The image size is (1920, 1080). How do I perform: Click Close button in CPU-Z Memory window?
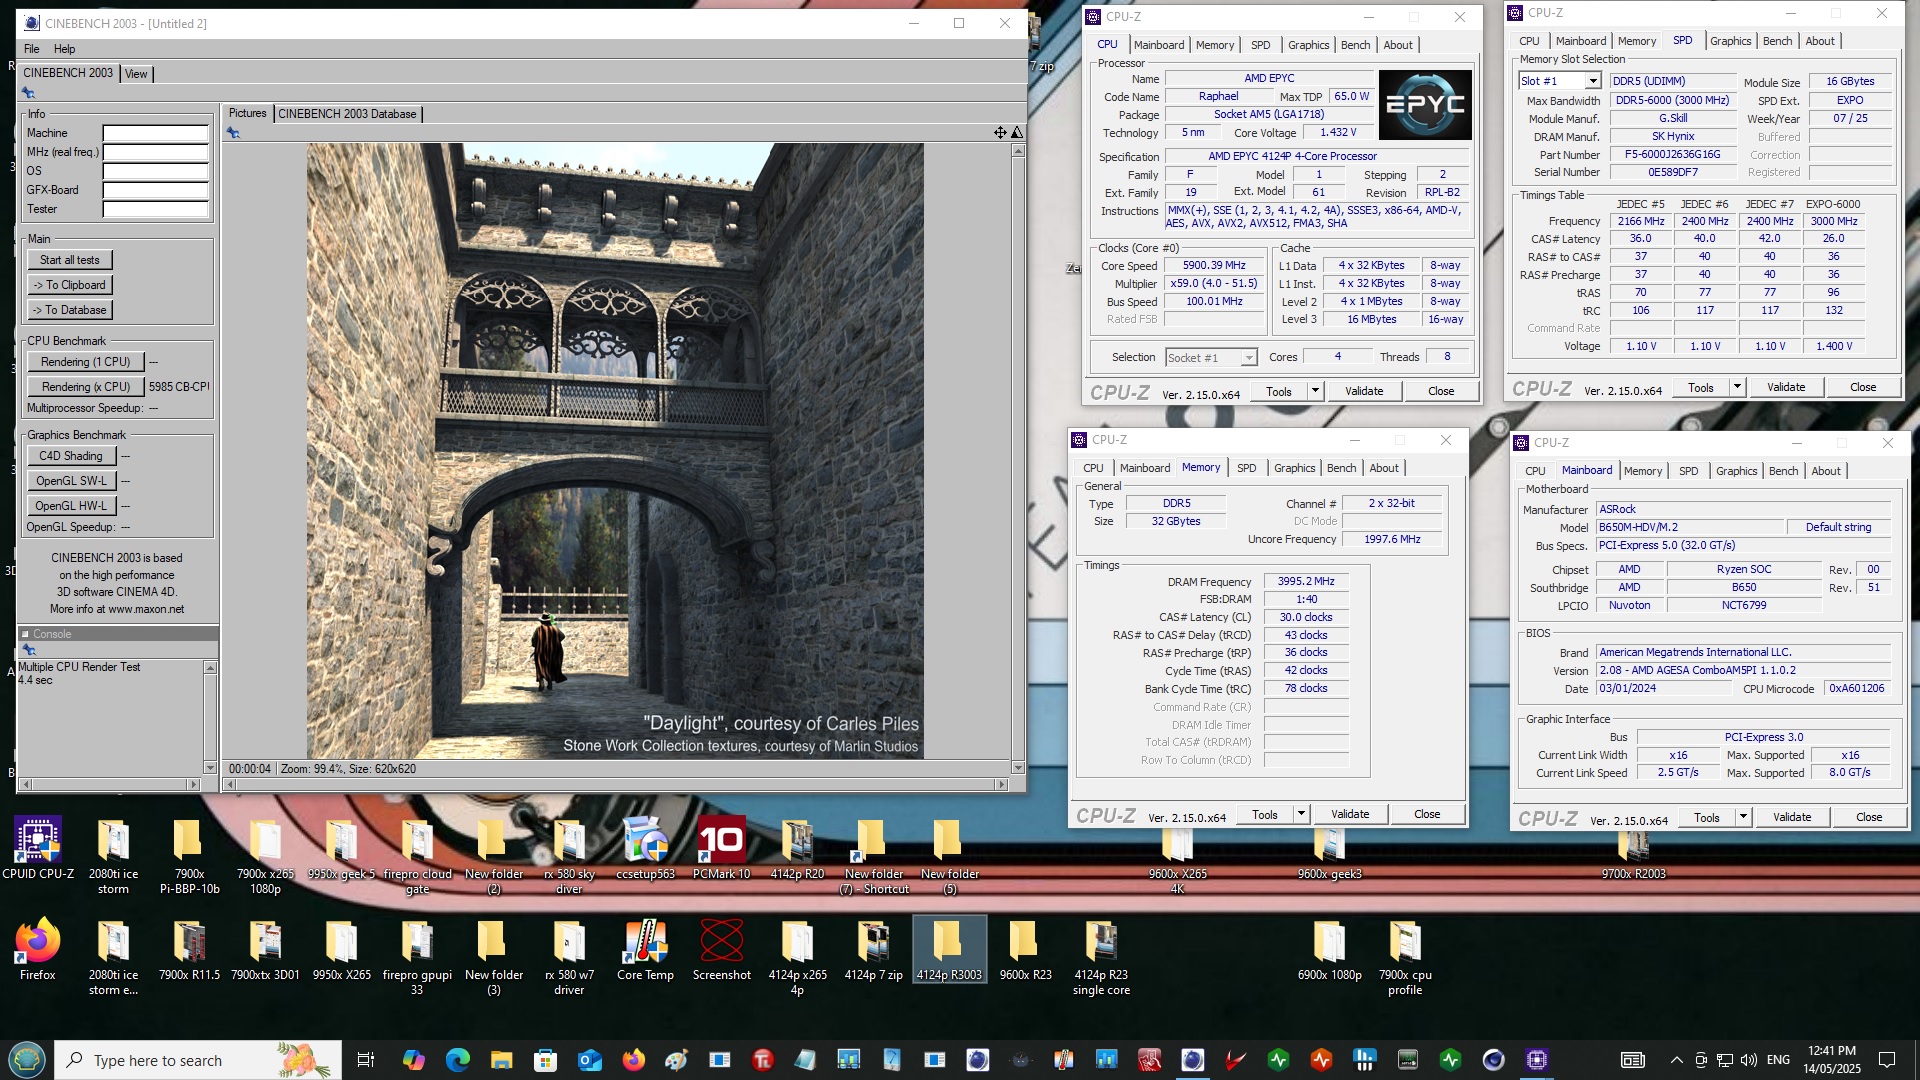click(x=1427, y=814)
